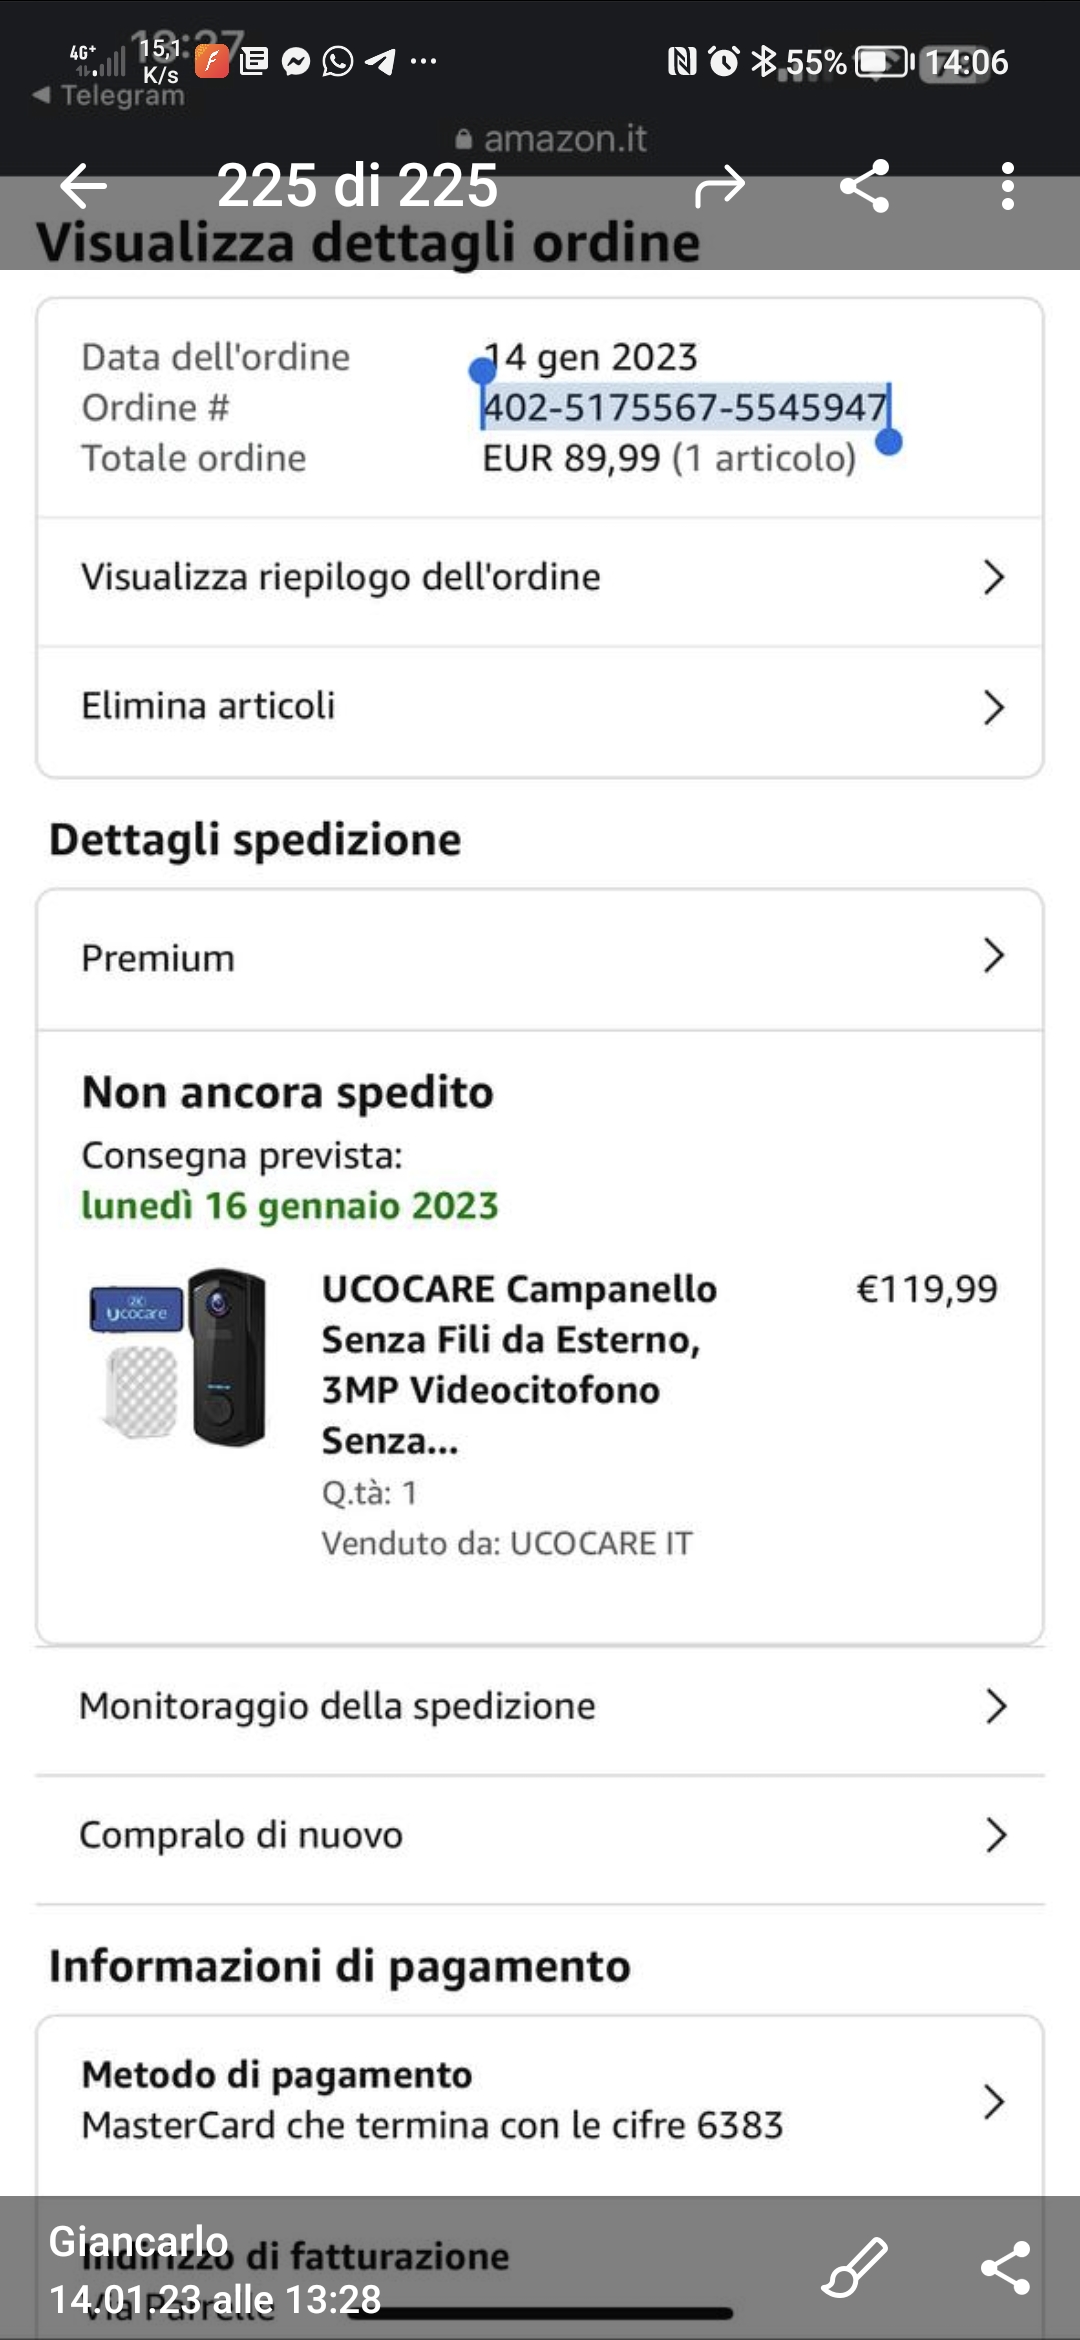Tap the brush edit icon
Viewport: 1080px width, 2340px height.
click(x=855, y=2267)
